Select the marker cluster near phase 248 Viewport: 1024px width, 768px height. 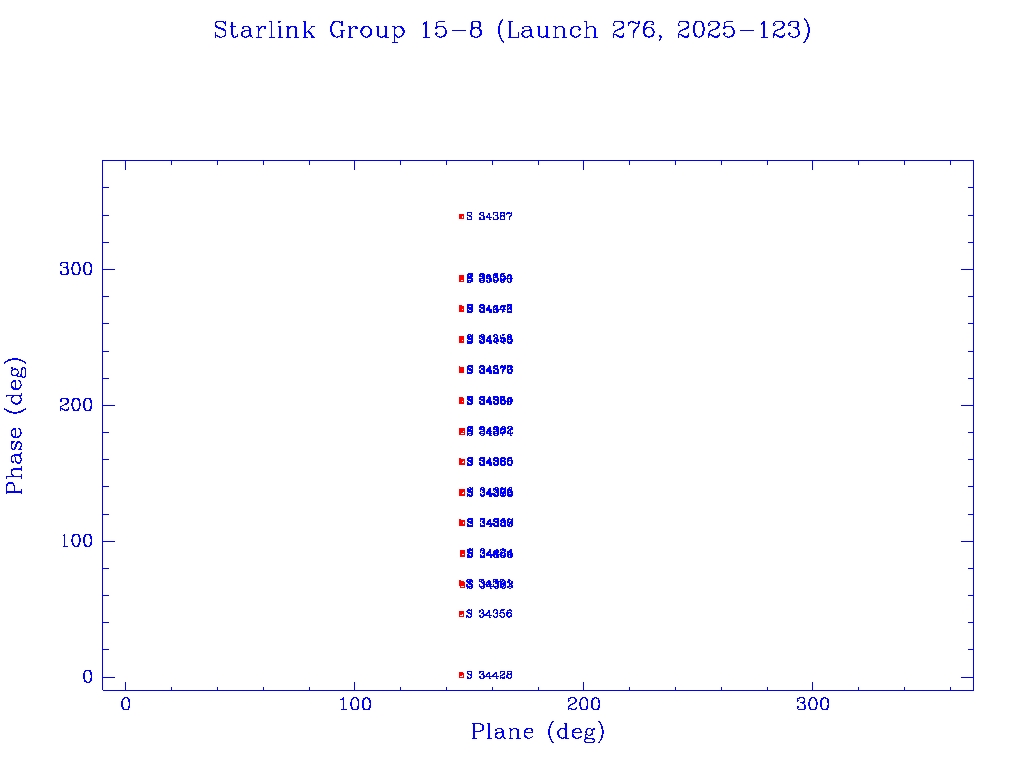point(461,340)
